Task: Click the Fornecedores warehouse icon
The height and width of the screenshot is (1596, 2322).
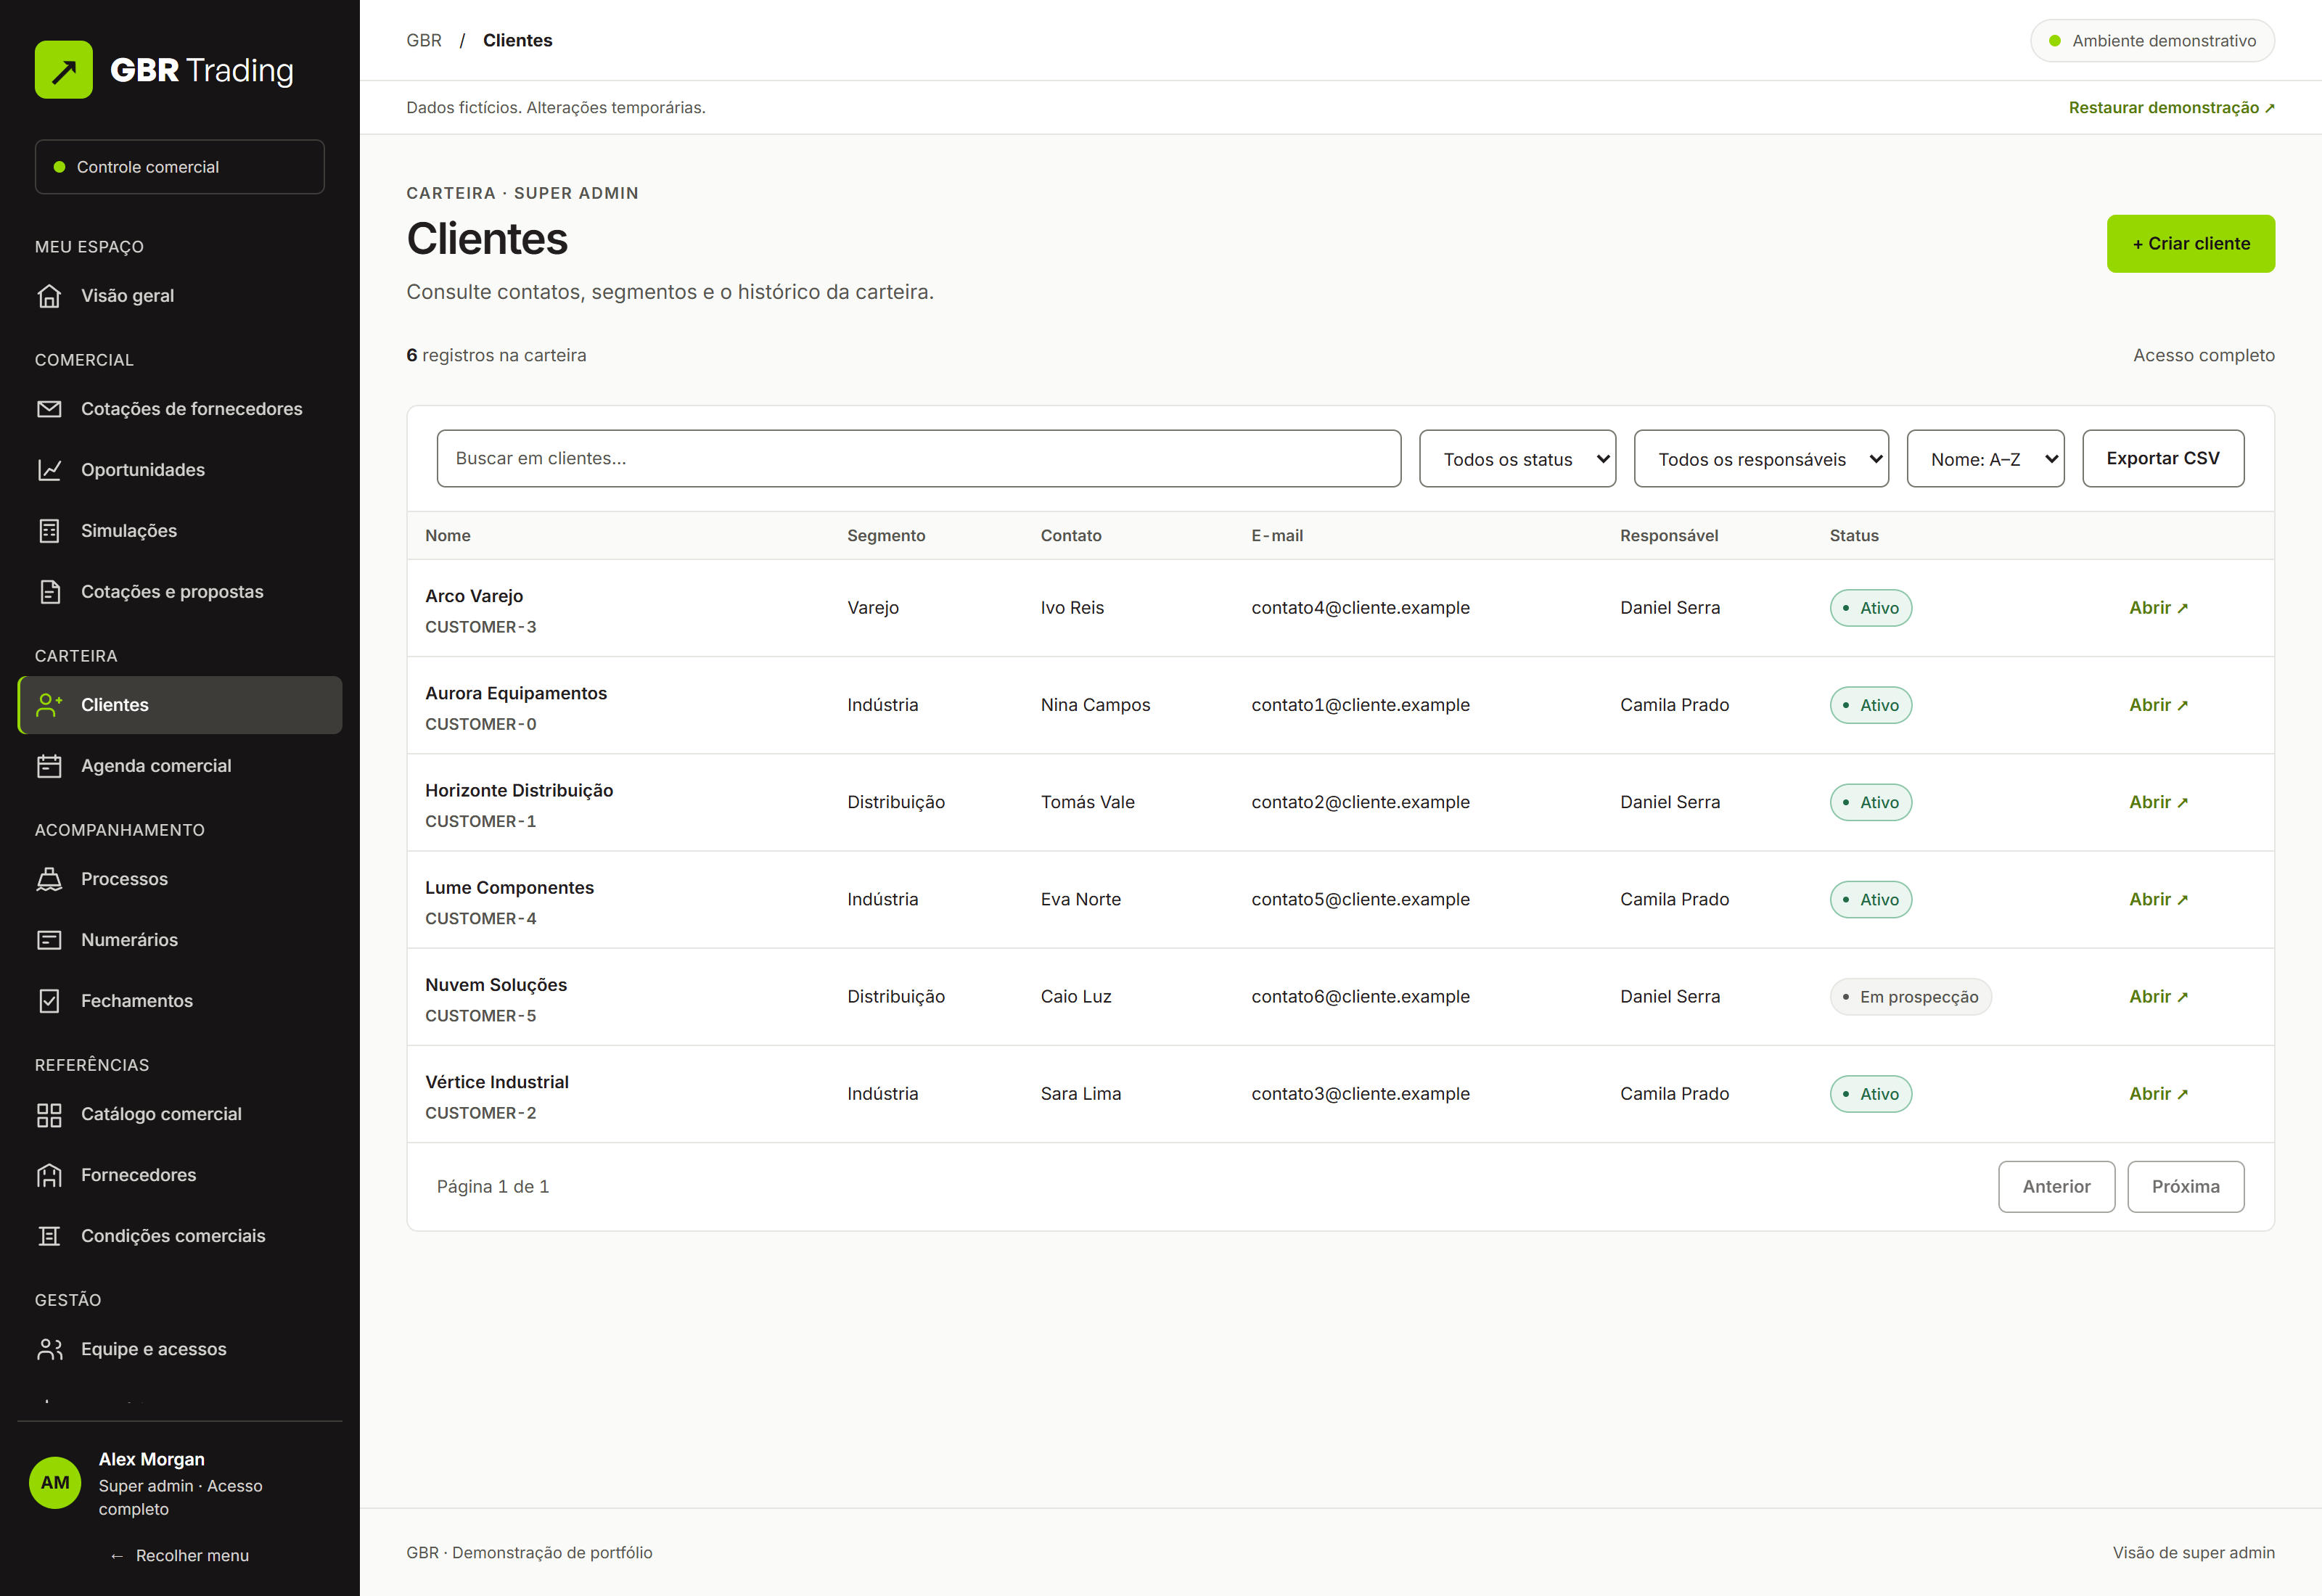Action: pyautogui.click(x=49, y=1175)
